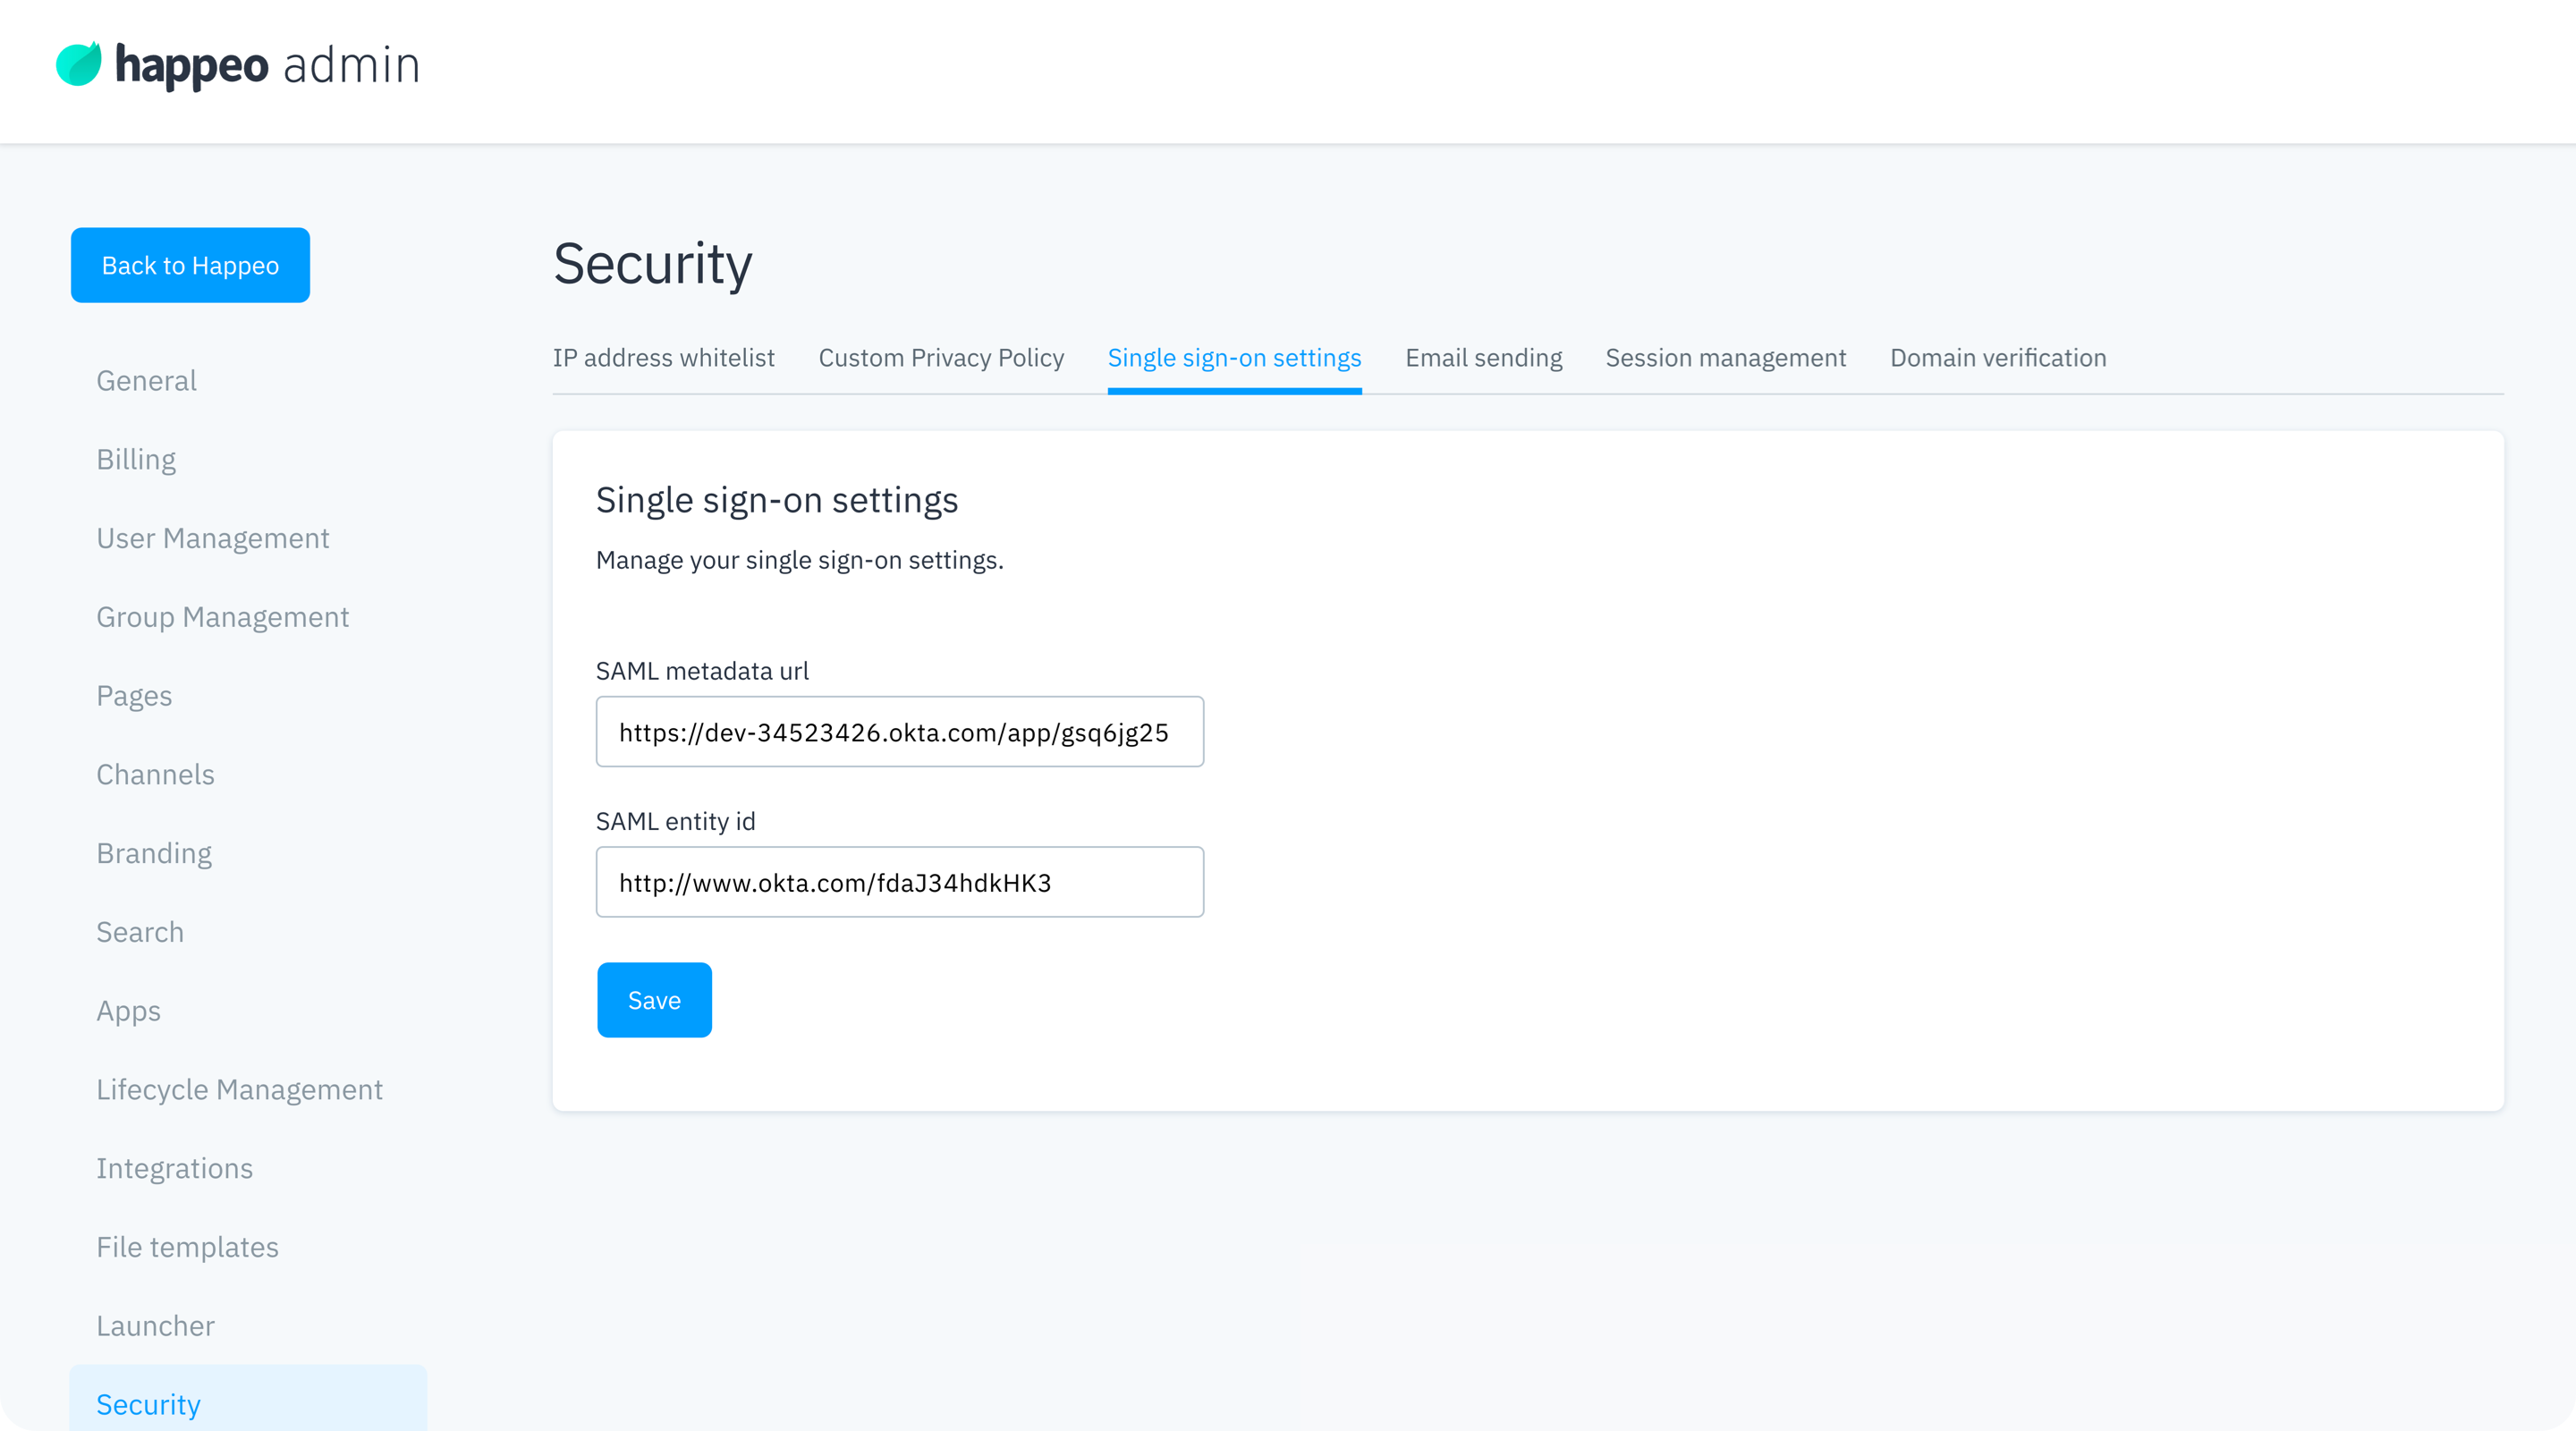2576x1431 pixels.
Task: Go to Group Management
Action: pos(222,617)
